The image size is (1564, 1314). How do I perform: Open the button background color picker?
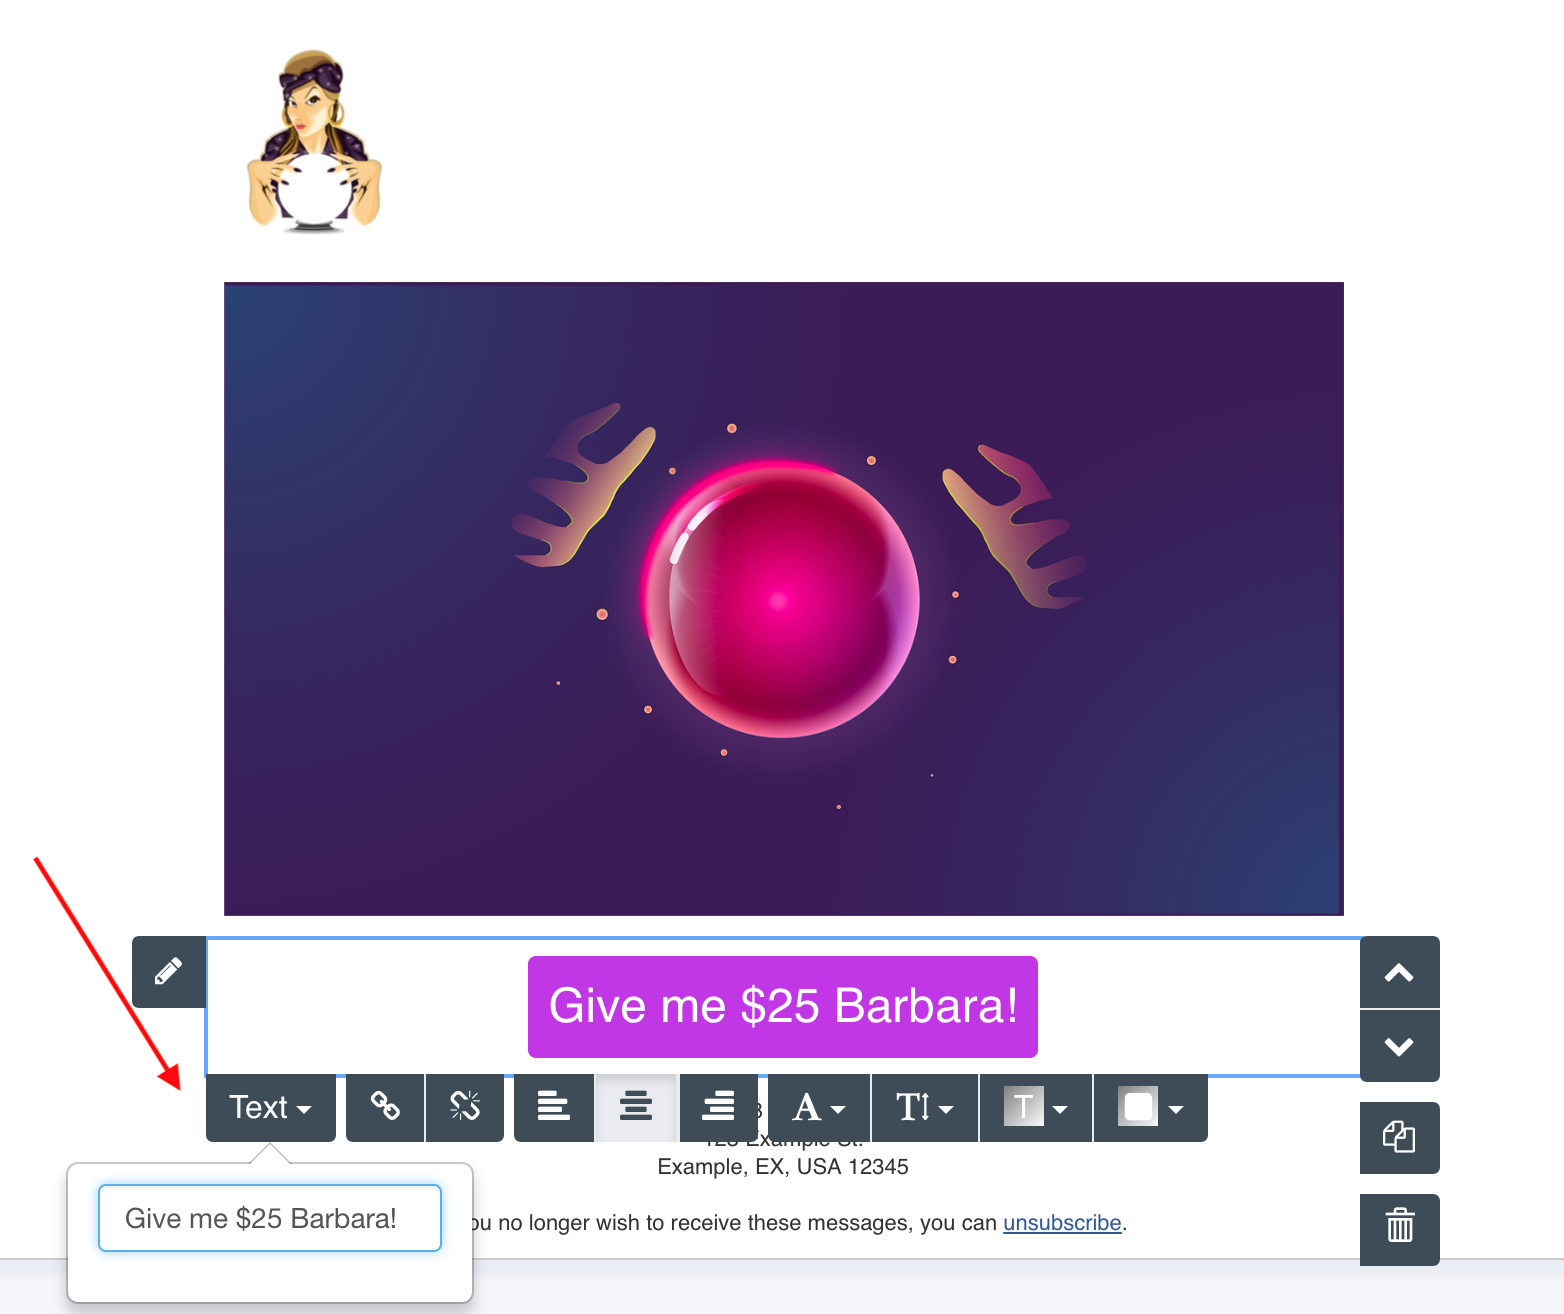point(1151,1107)
